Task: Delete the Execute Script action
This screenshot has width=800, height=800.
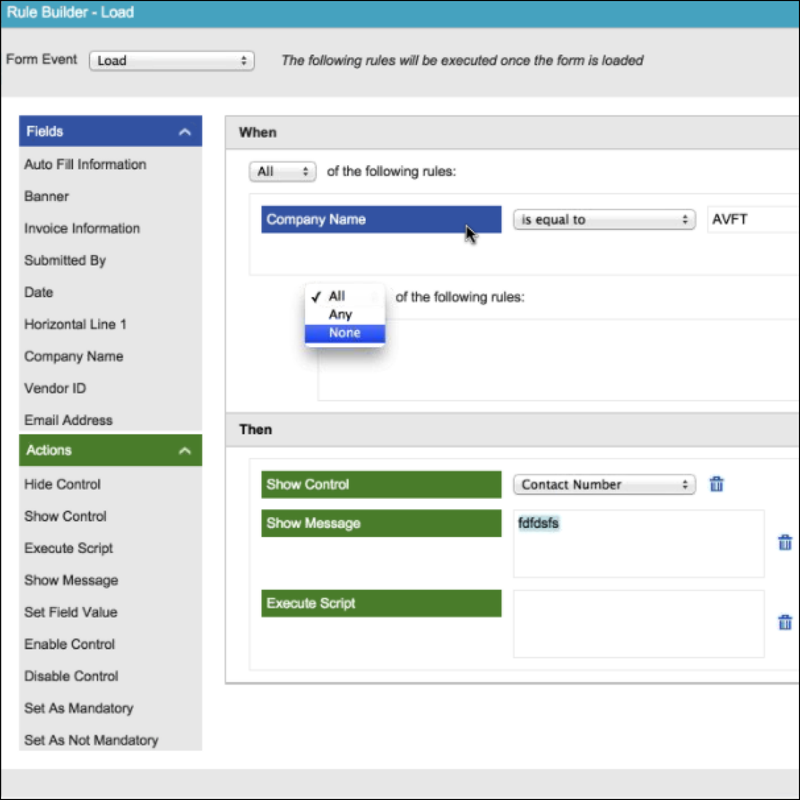Action: (x=785, y=623)
